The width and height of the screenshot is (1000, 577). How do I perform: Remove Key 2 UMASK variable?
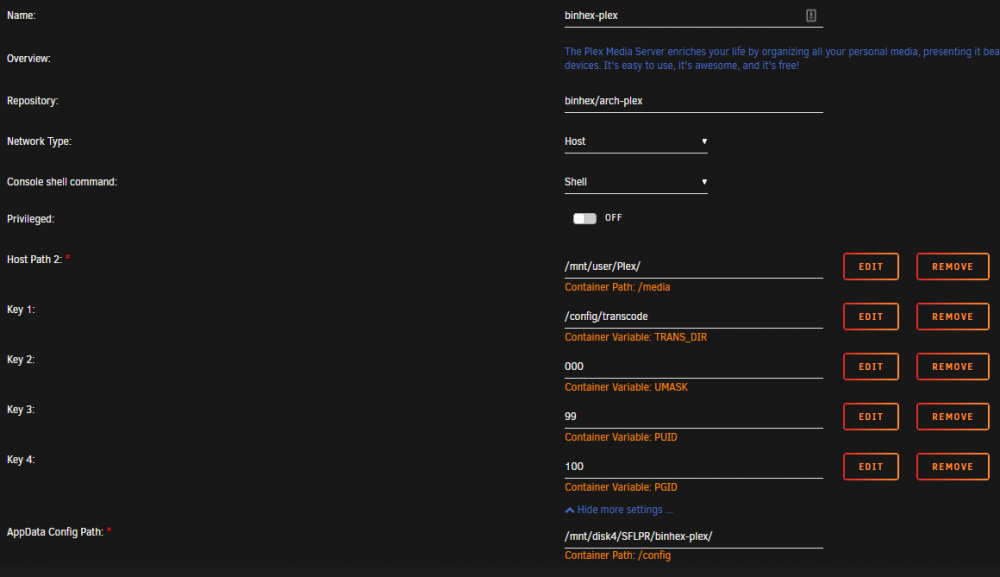[x=952, y=367]
